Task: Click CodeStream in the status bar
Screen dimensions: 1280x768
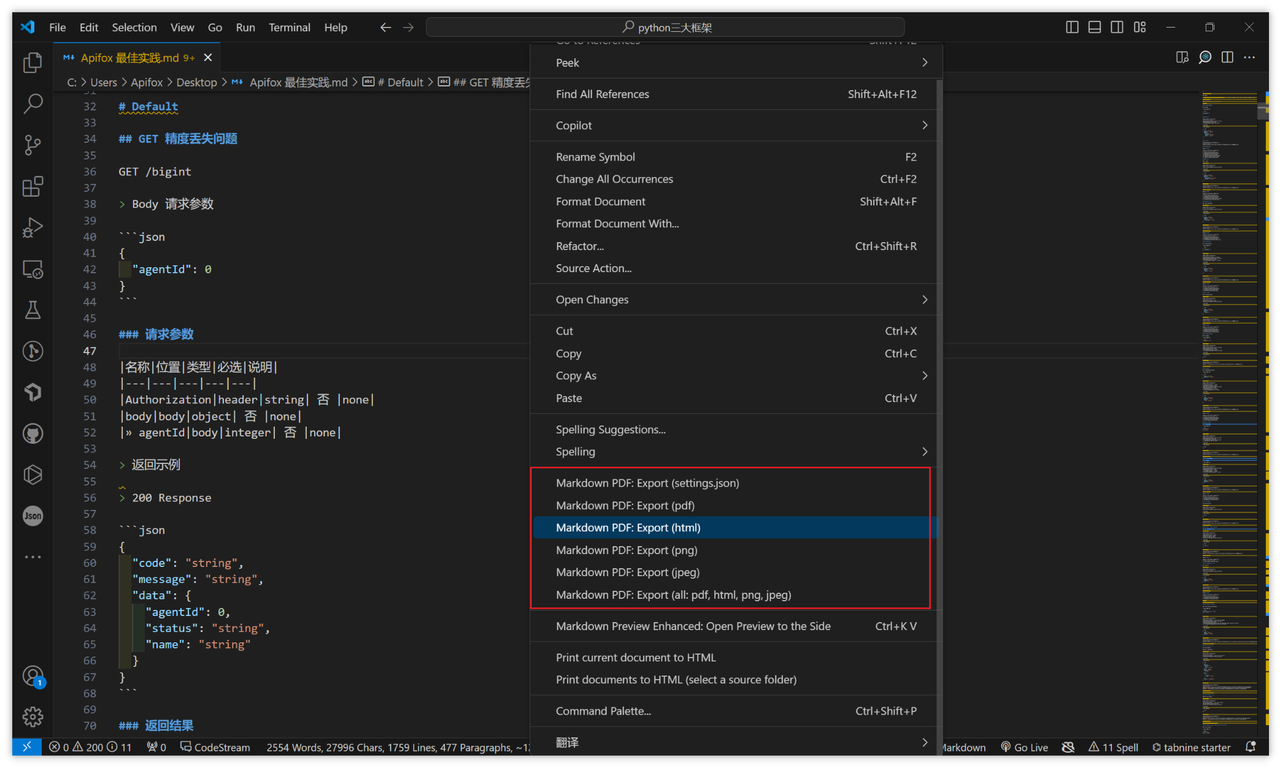Action: (x=215, y=747)
